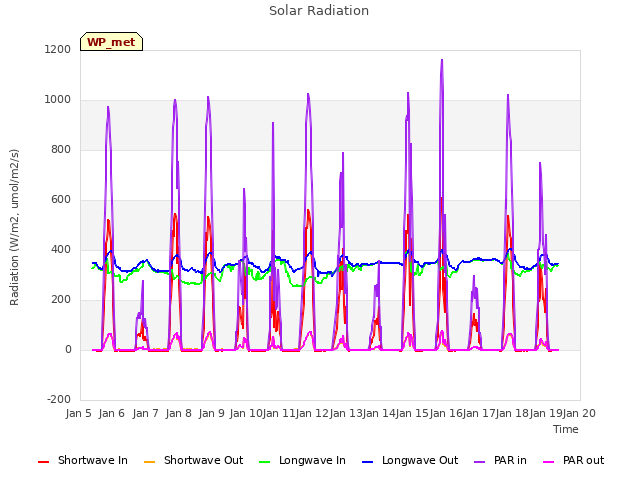This screenshot has width=640, height=480.
Task: Click the Time x-axis title
Action: (x=566, y=429)
